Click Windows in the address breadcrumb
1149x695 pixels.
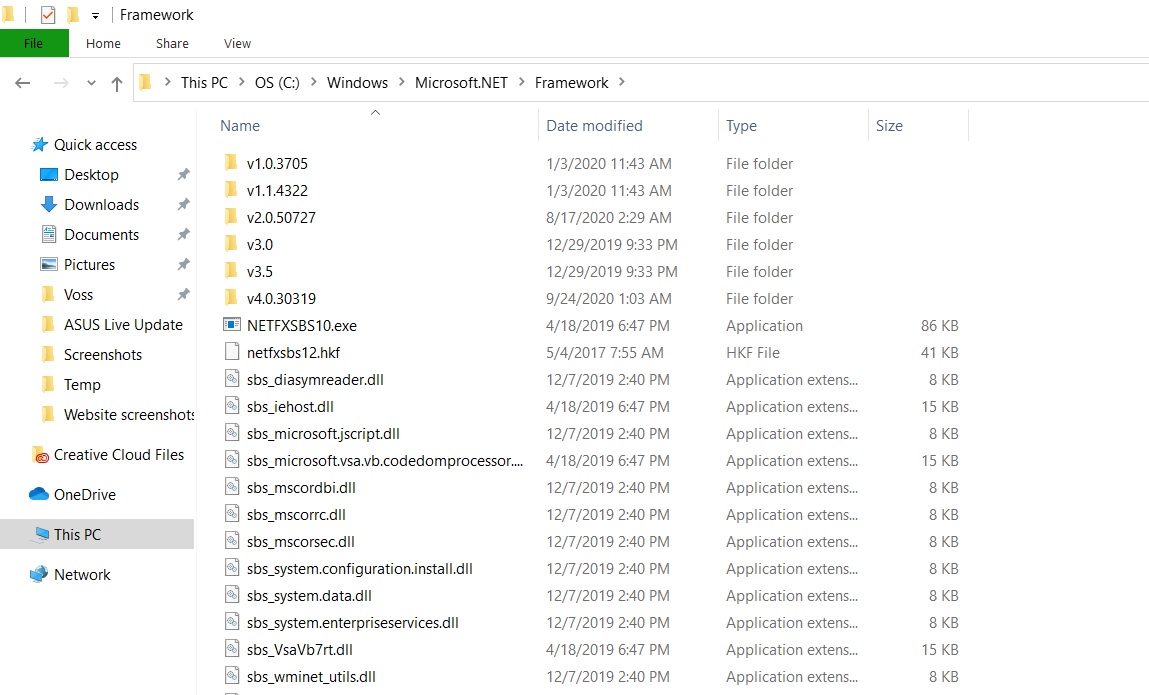tap(358, 83)
